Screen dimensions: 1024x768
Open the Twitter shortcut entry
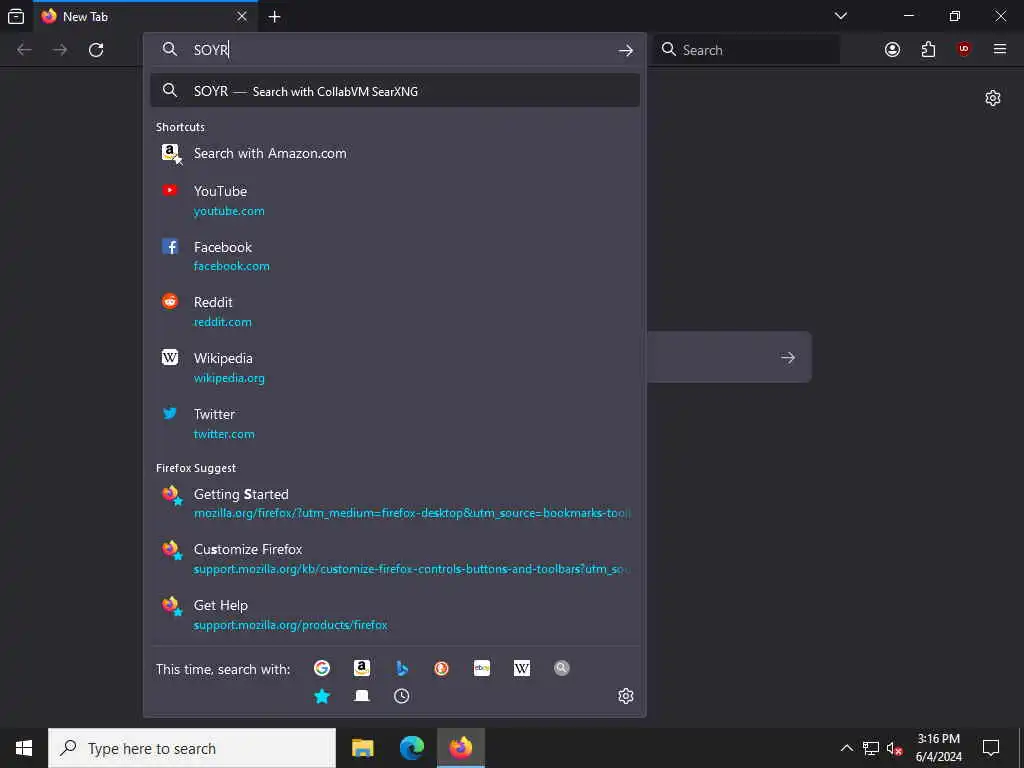click(x=395, y=424)
